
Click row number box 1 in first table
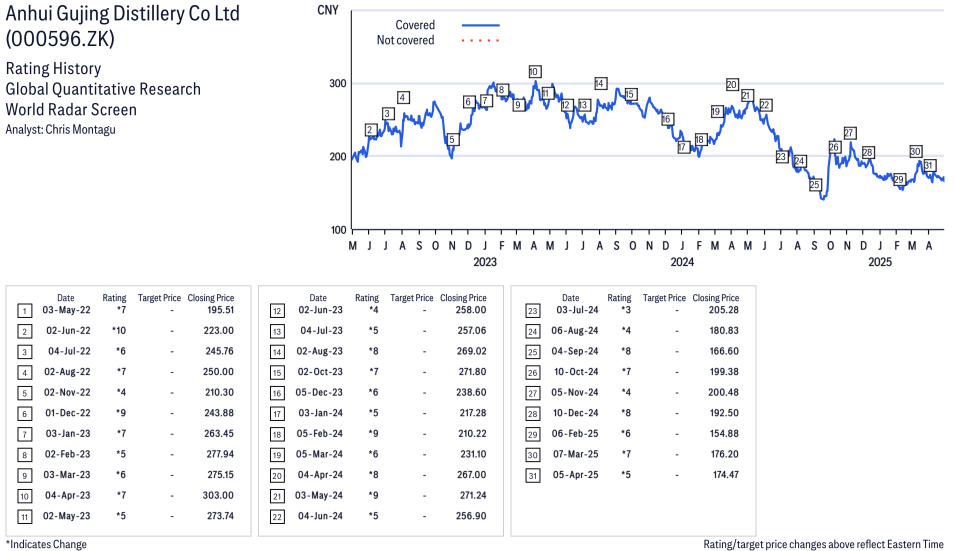24,311
